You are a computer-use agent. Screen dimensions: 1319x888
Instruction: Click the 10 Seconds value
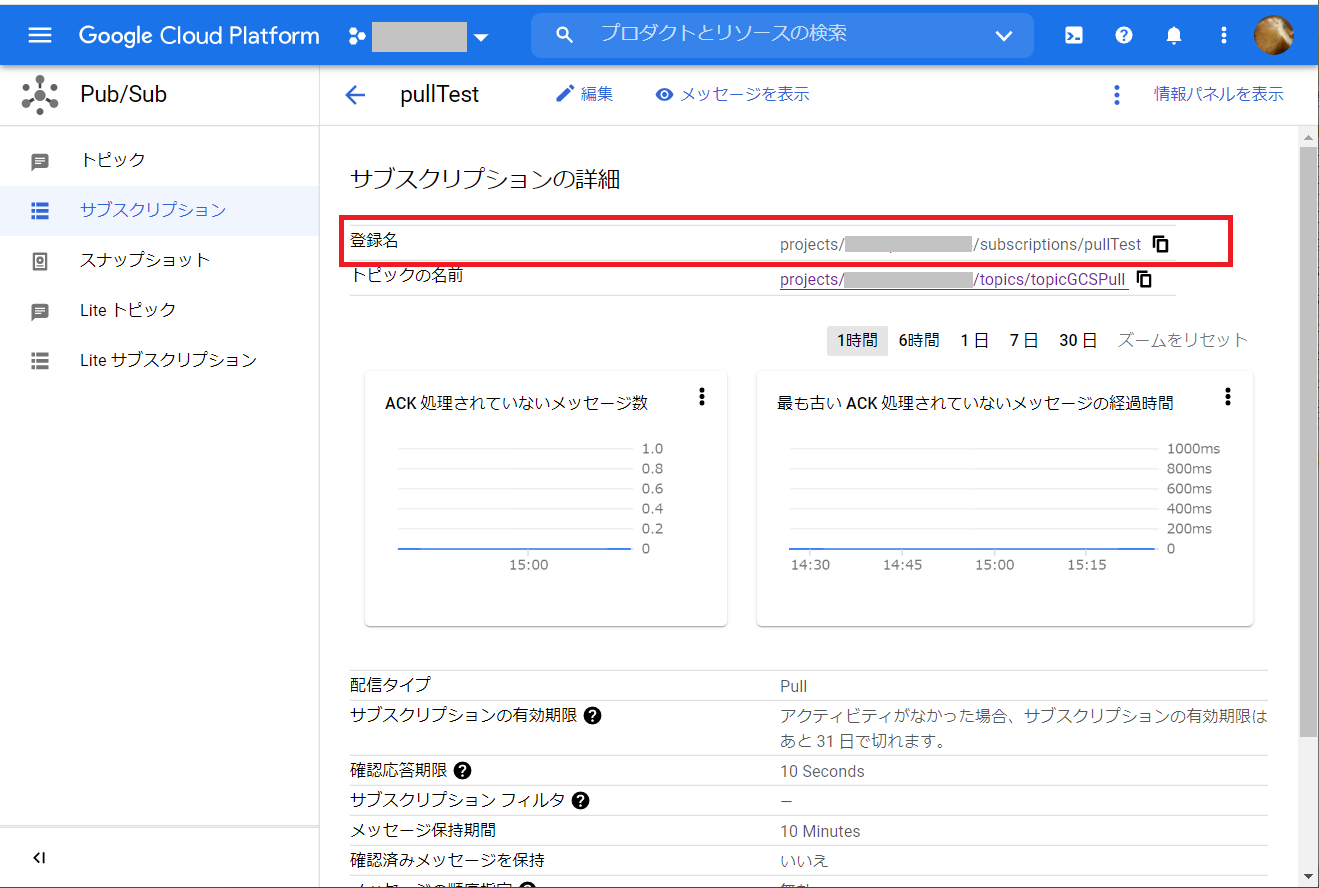822,772
